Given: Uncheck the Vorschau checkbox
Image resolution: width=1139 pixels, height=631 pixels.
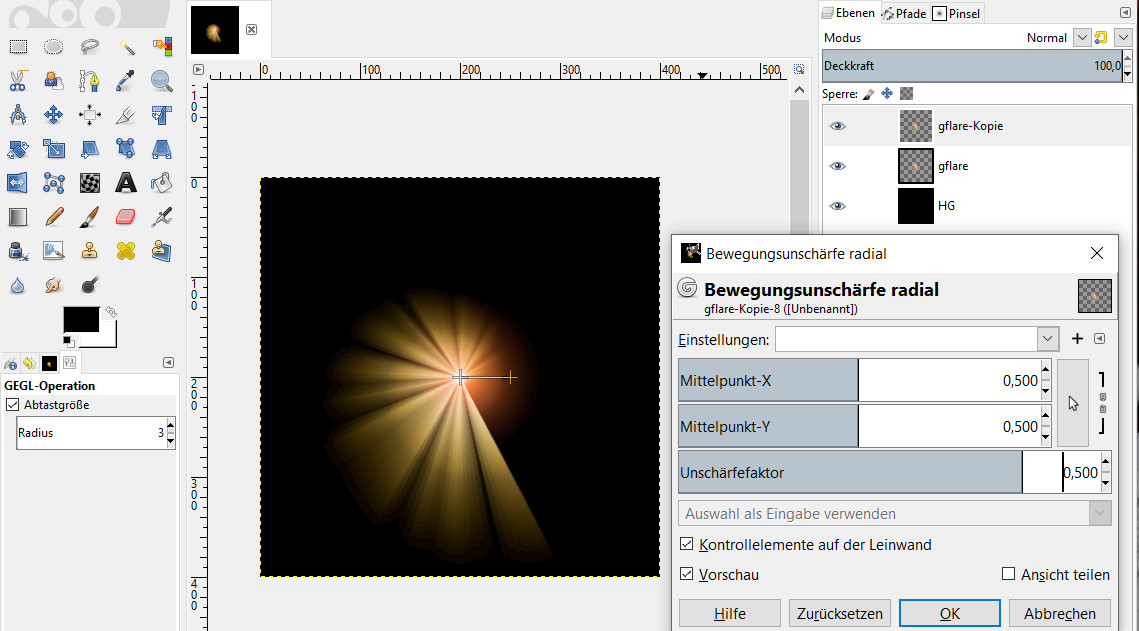Looking at the screenshot, I should click(x=686, y=575).
